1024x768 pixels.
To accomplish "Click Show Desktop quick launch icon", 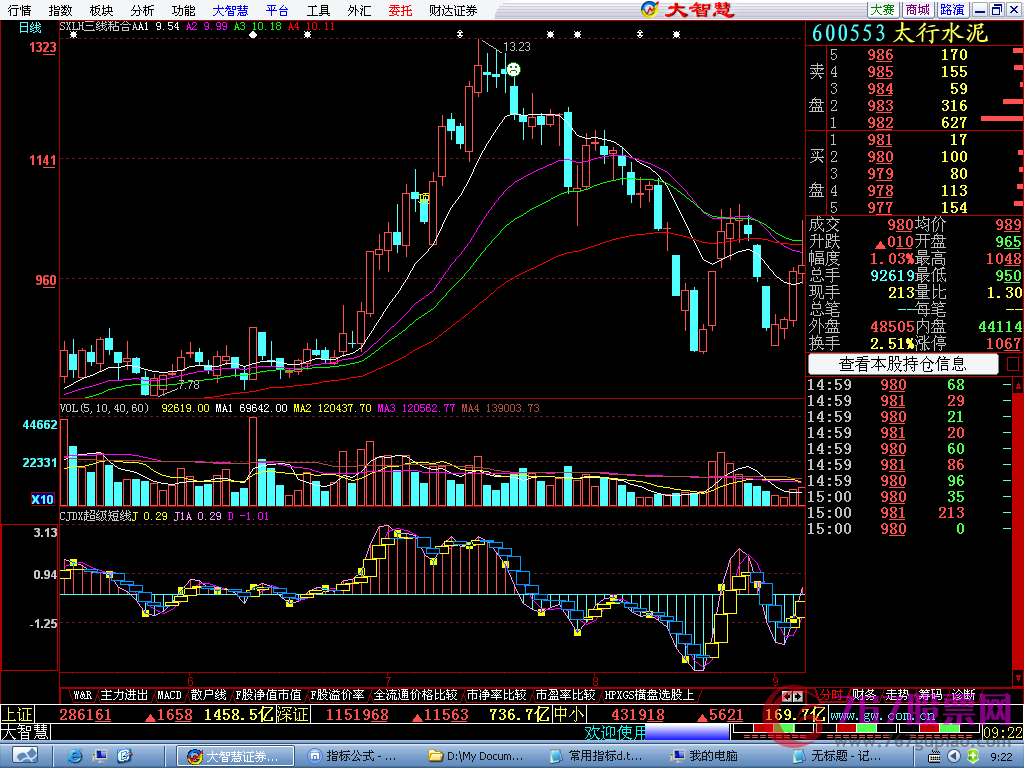I will click(100, 756).
